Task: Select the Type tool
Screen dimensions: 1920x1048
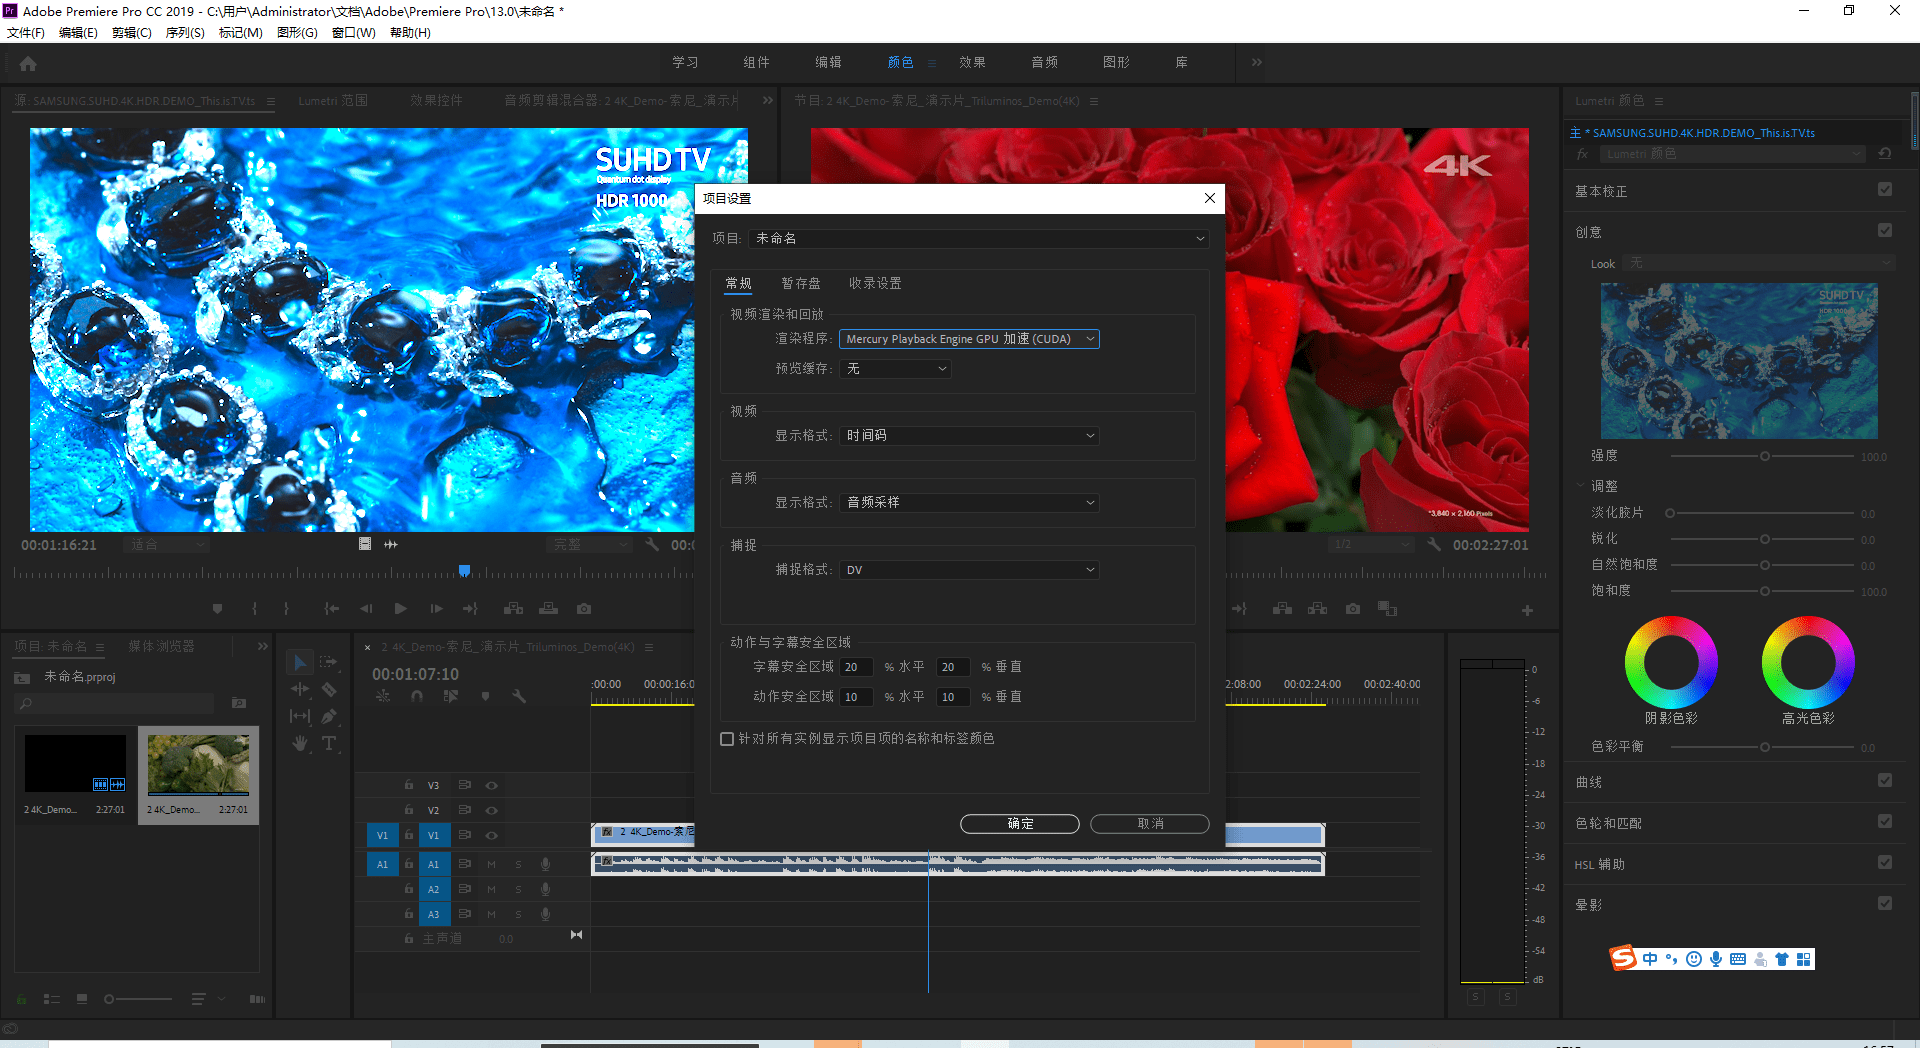Action: click(x=329, y=743)
